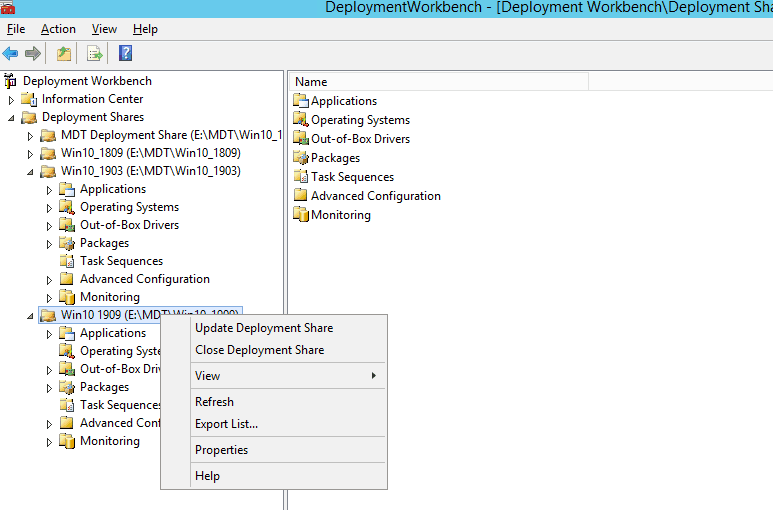The width and height of the screenshot is (773, 510).
Task: Collapse the Win10 1909 deployment share node
Action: (30, 316)
